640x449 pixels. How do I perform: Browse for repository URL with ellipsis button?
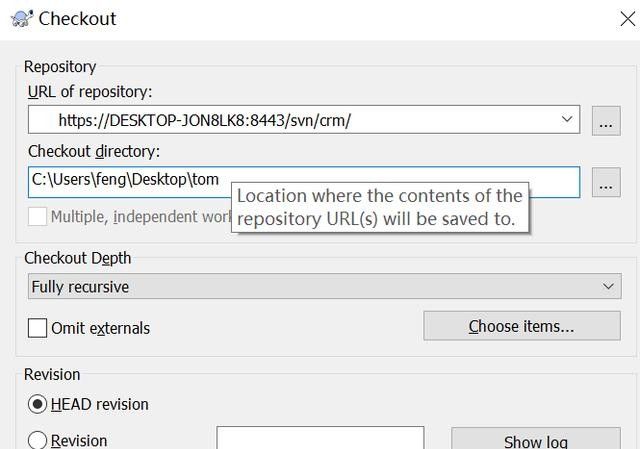[x=605, y=122]
